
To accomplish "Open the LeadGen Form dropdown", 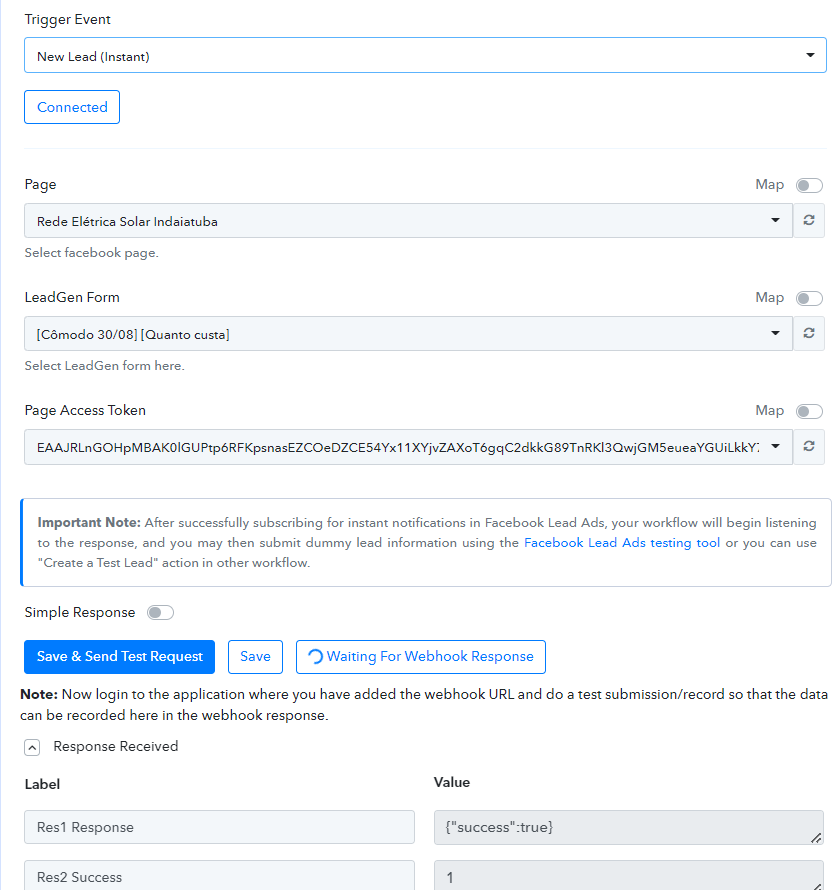I will pos(408,334).
